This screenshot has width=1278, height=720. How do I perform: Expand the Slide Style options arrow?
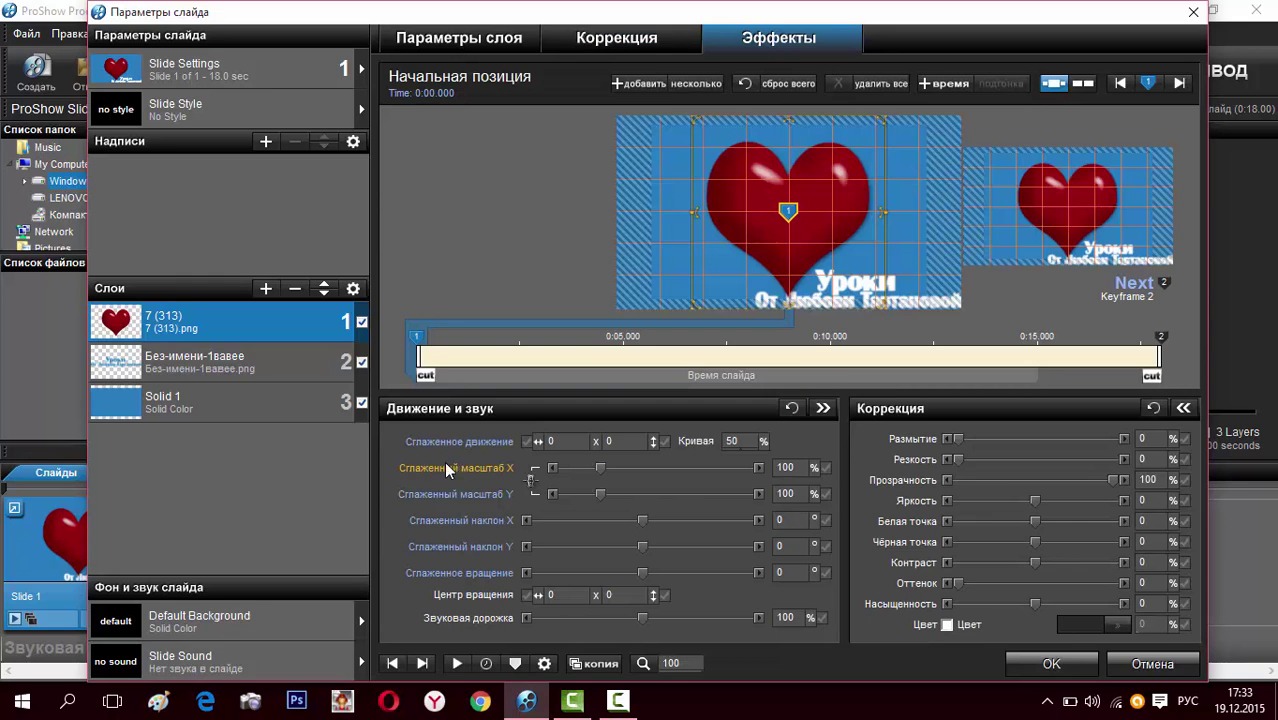point(361,109)
